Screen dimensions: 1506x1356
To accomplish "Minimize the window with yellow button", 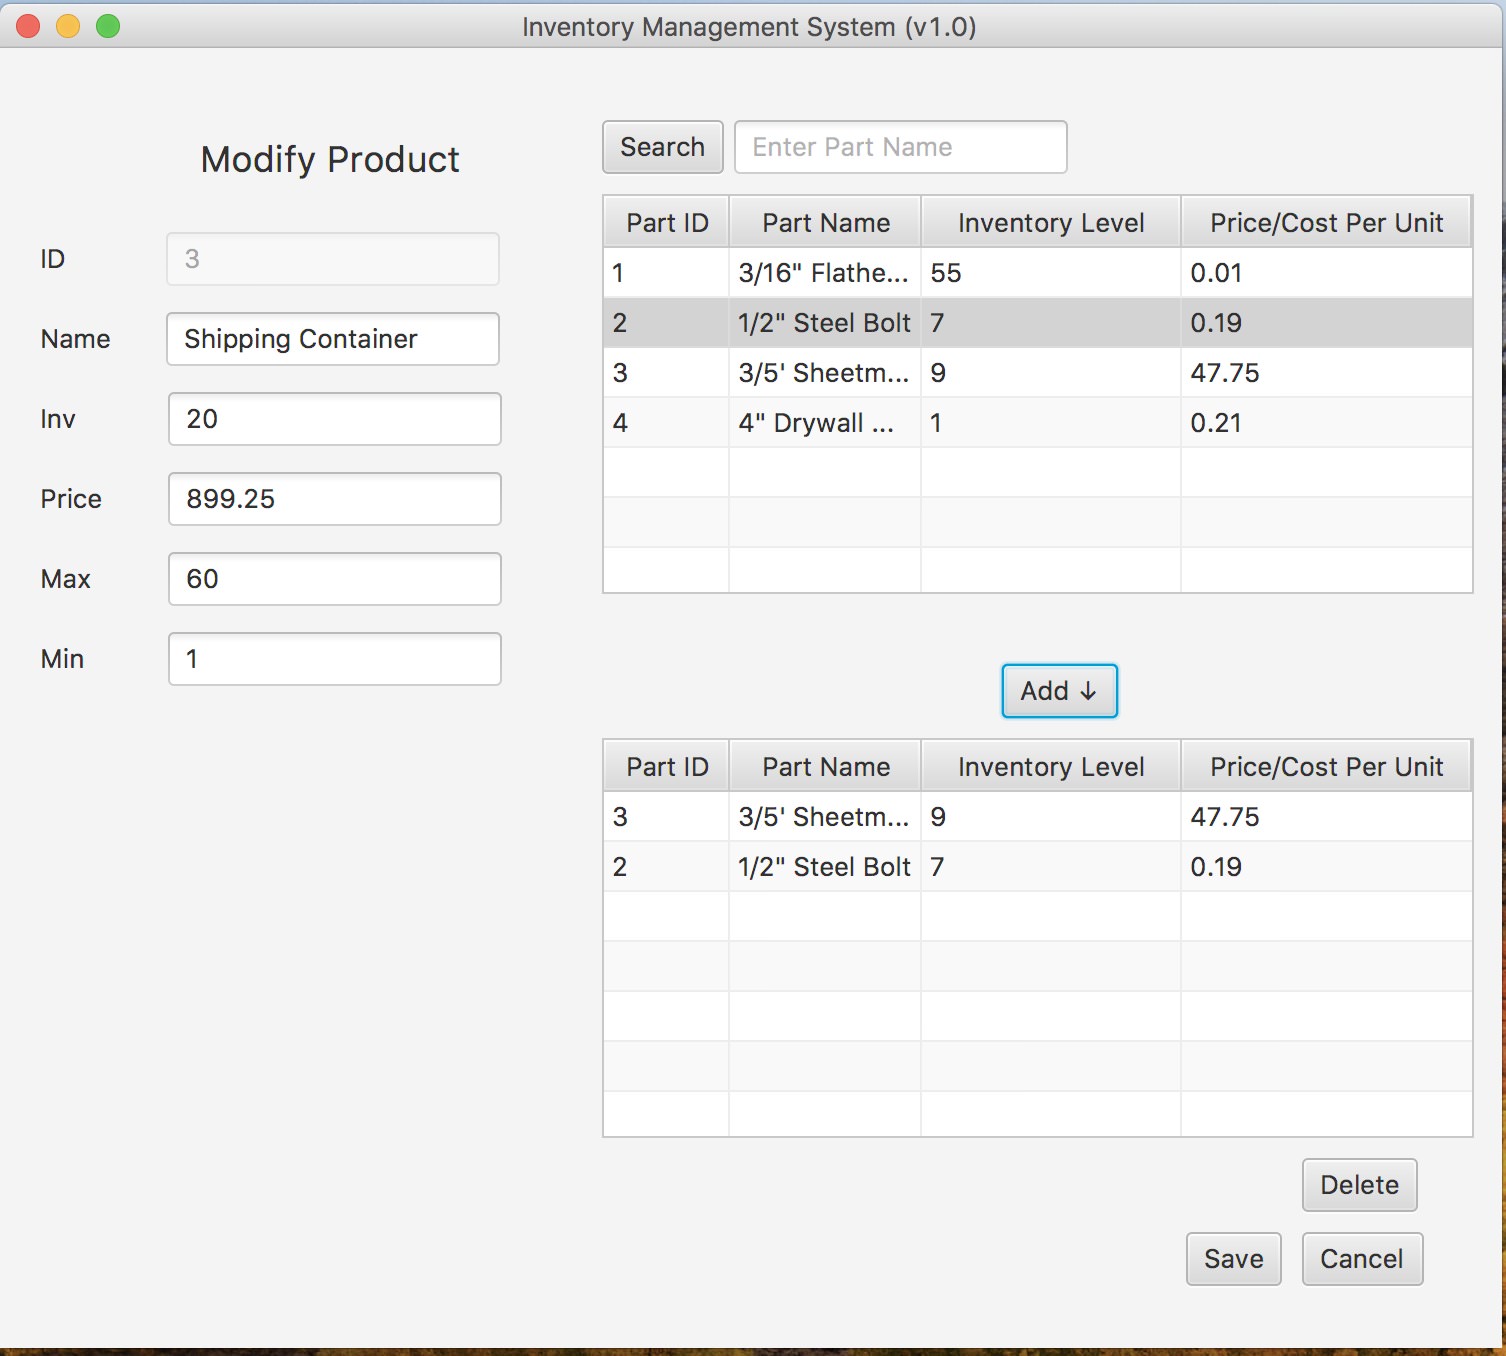I will click(68, 26).
